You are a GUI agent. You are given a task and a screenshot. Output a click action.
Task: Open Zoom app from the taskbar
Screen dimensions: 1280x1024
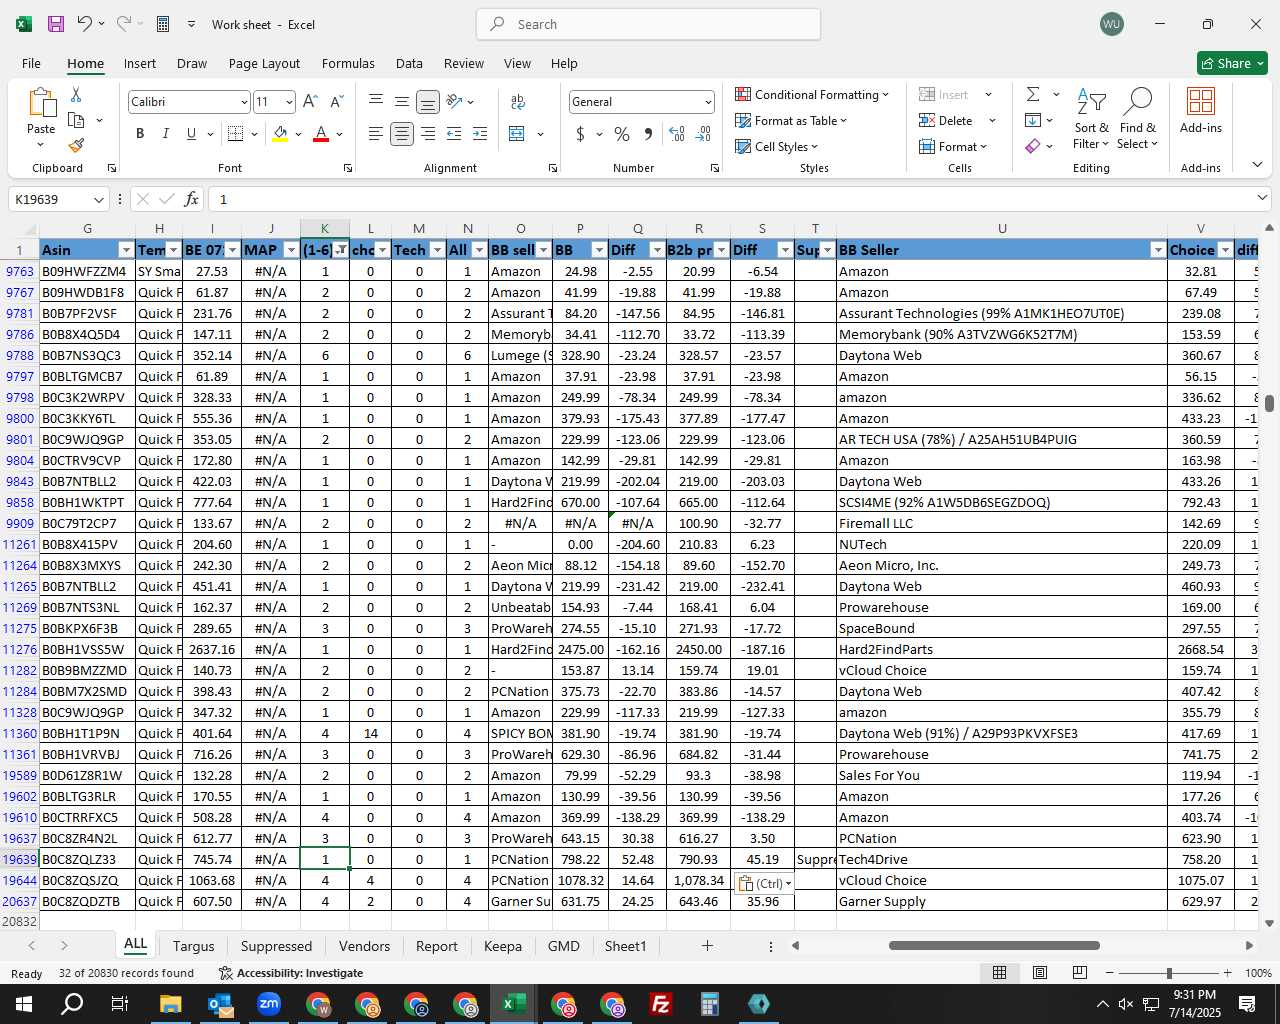(269, 1003)
